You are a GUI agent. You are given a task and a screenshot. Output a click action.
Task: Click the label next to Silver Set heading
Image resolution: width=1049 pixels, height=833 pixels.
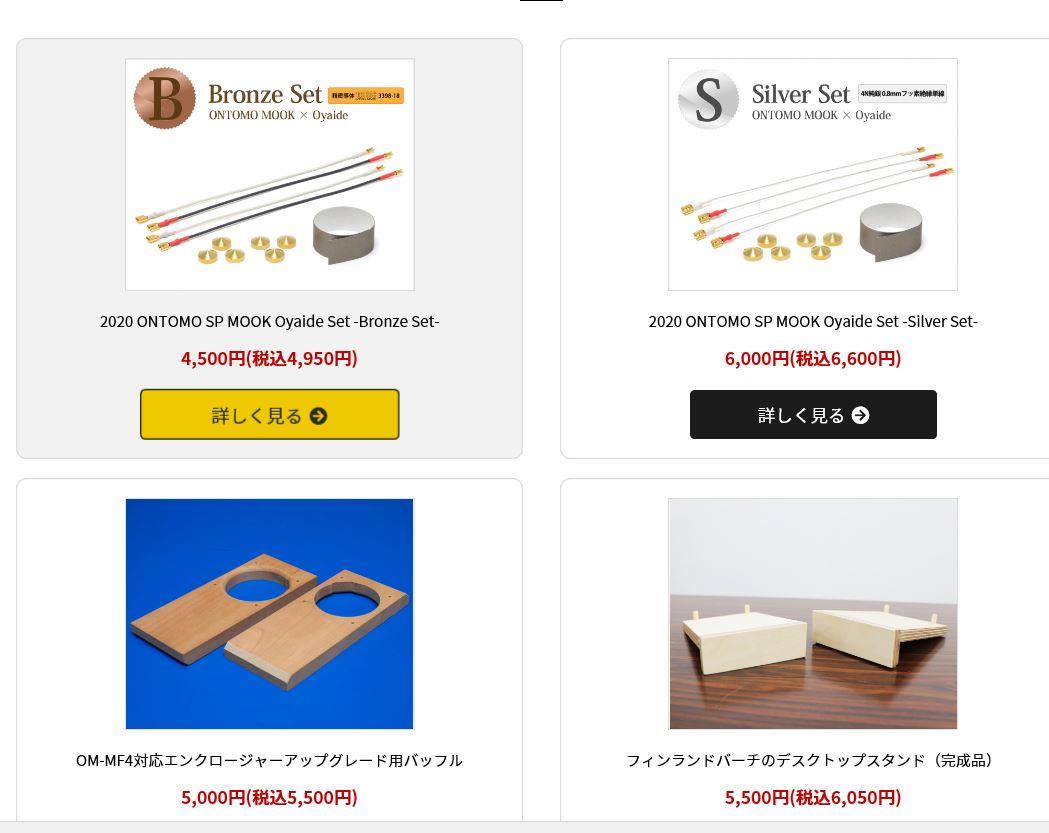[902, 94]
